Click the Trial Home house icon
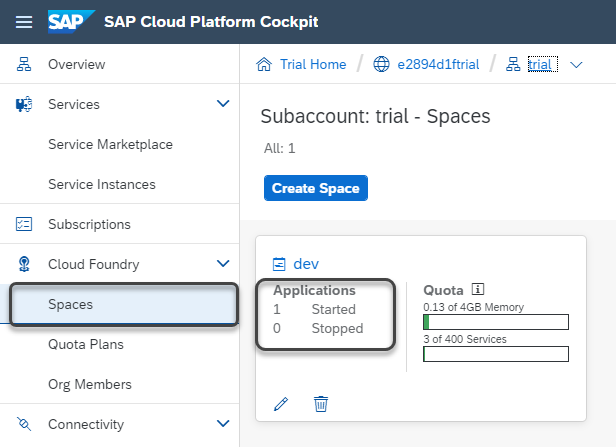The height and width of the screenshot is (447, 616). click(264, 64)
